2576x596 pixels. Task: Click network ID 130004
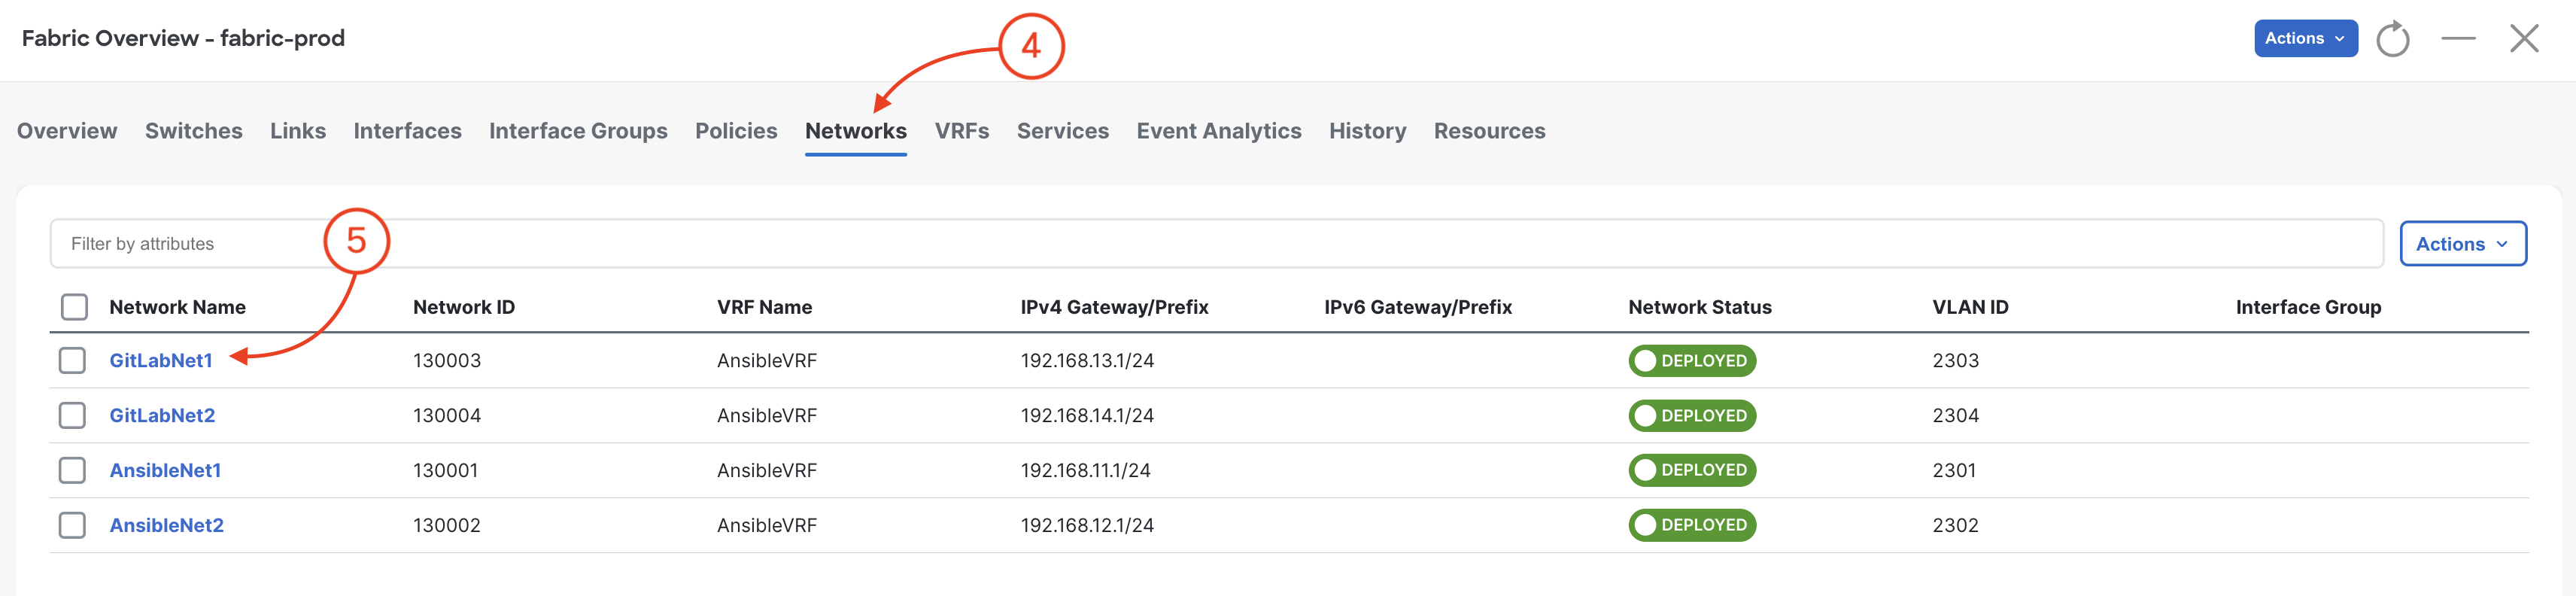[x=447, y=415]
